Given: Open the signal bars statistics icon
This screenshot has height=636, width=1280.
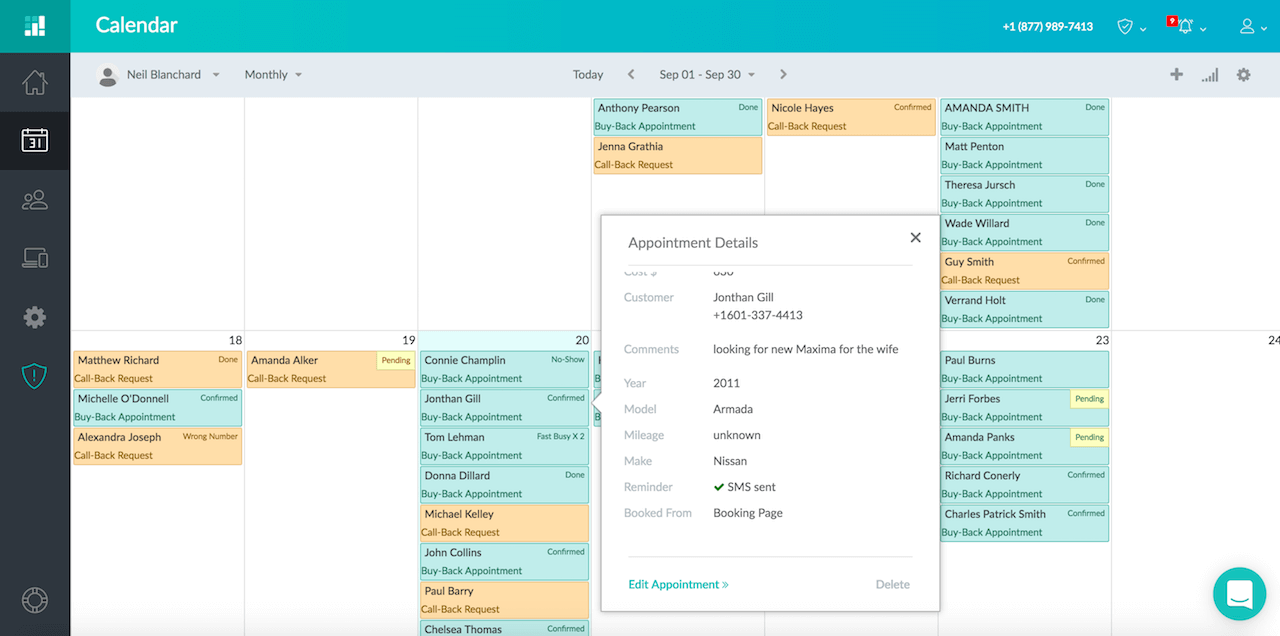Looking at the screenshot, I should pos(1210,75).
